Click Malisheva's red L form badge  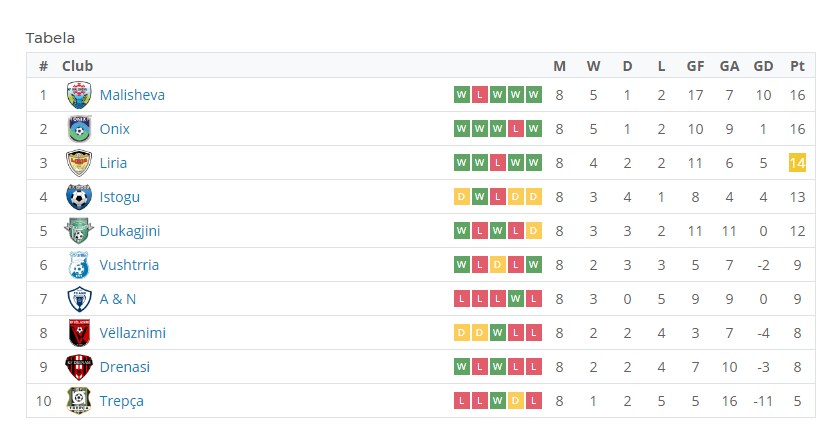click(x=479, y=95)
